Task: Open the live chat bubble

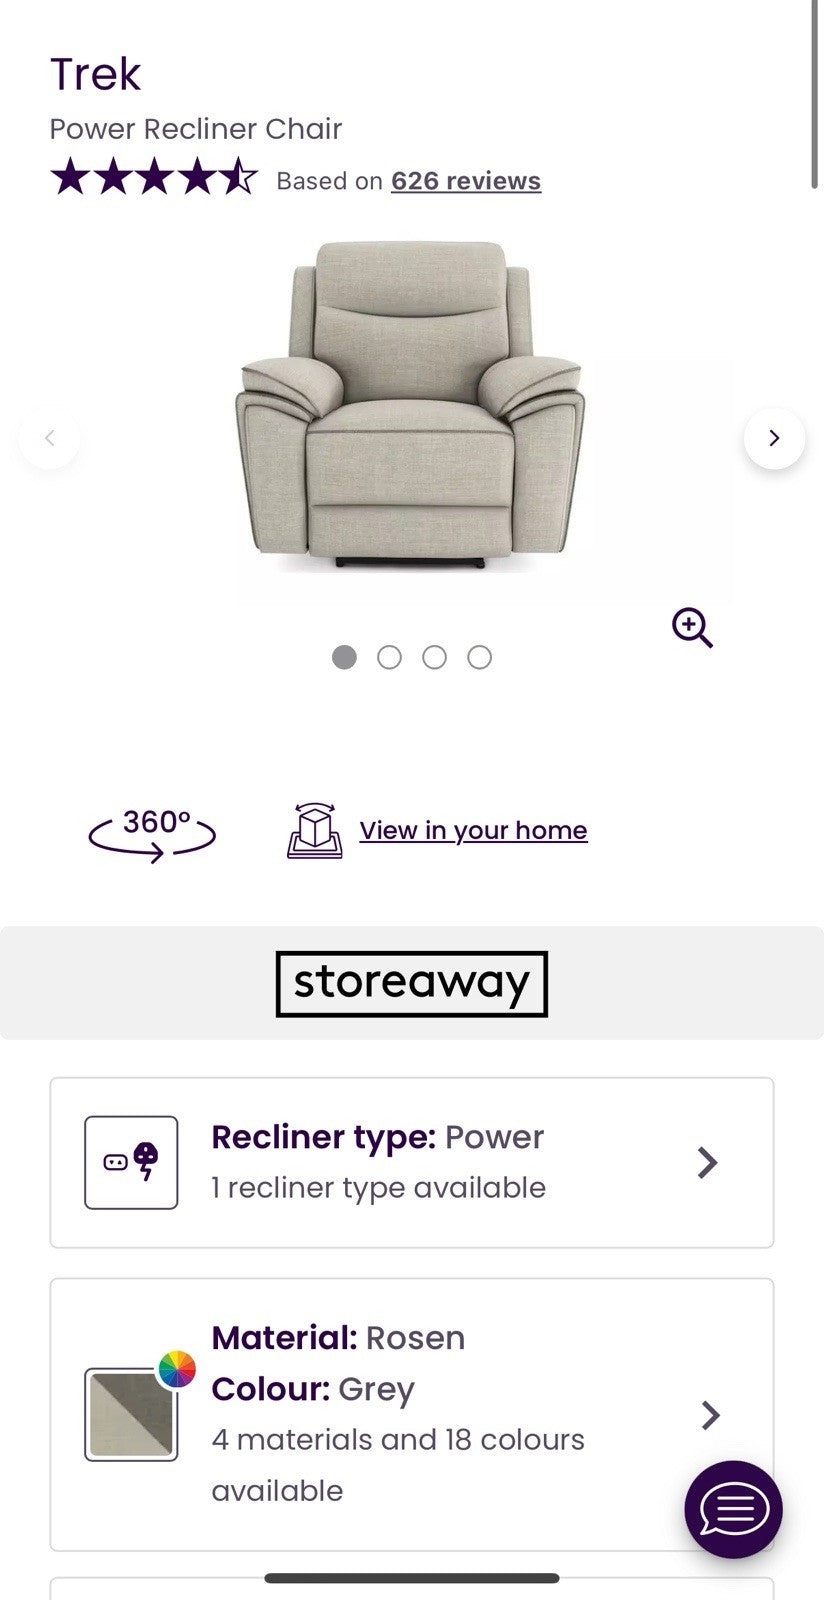Action: 733,1509
